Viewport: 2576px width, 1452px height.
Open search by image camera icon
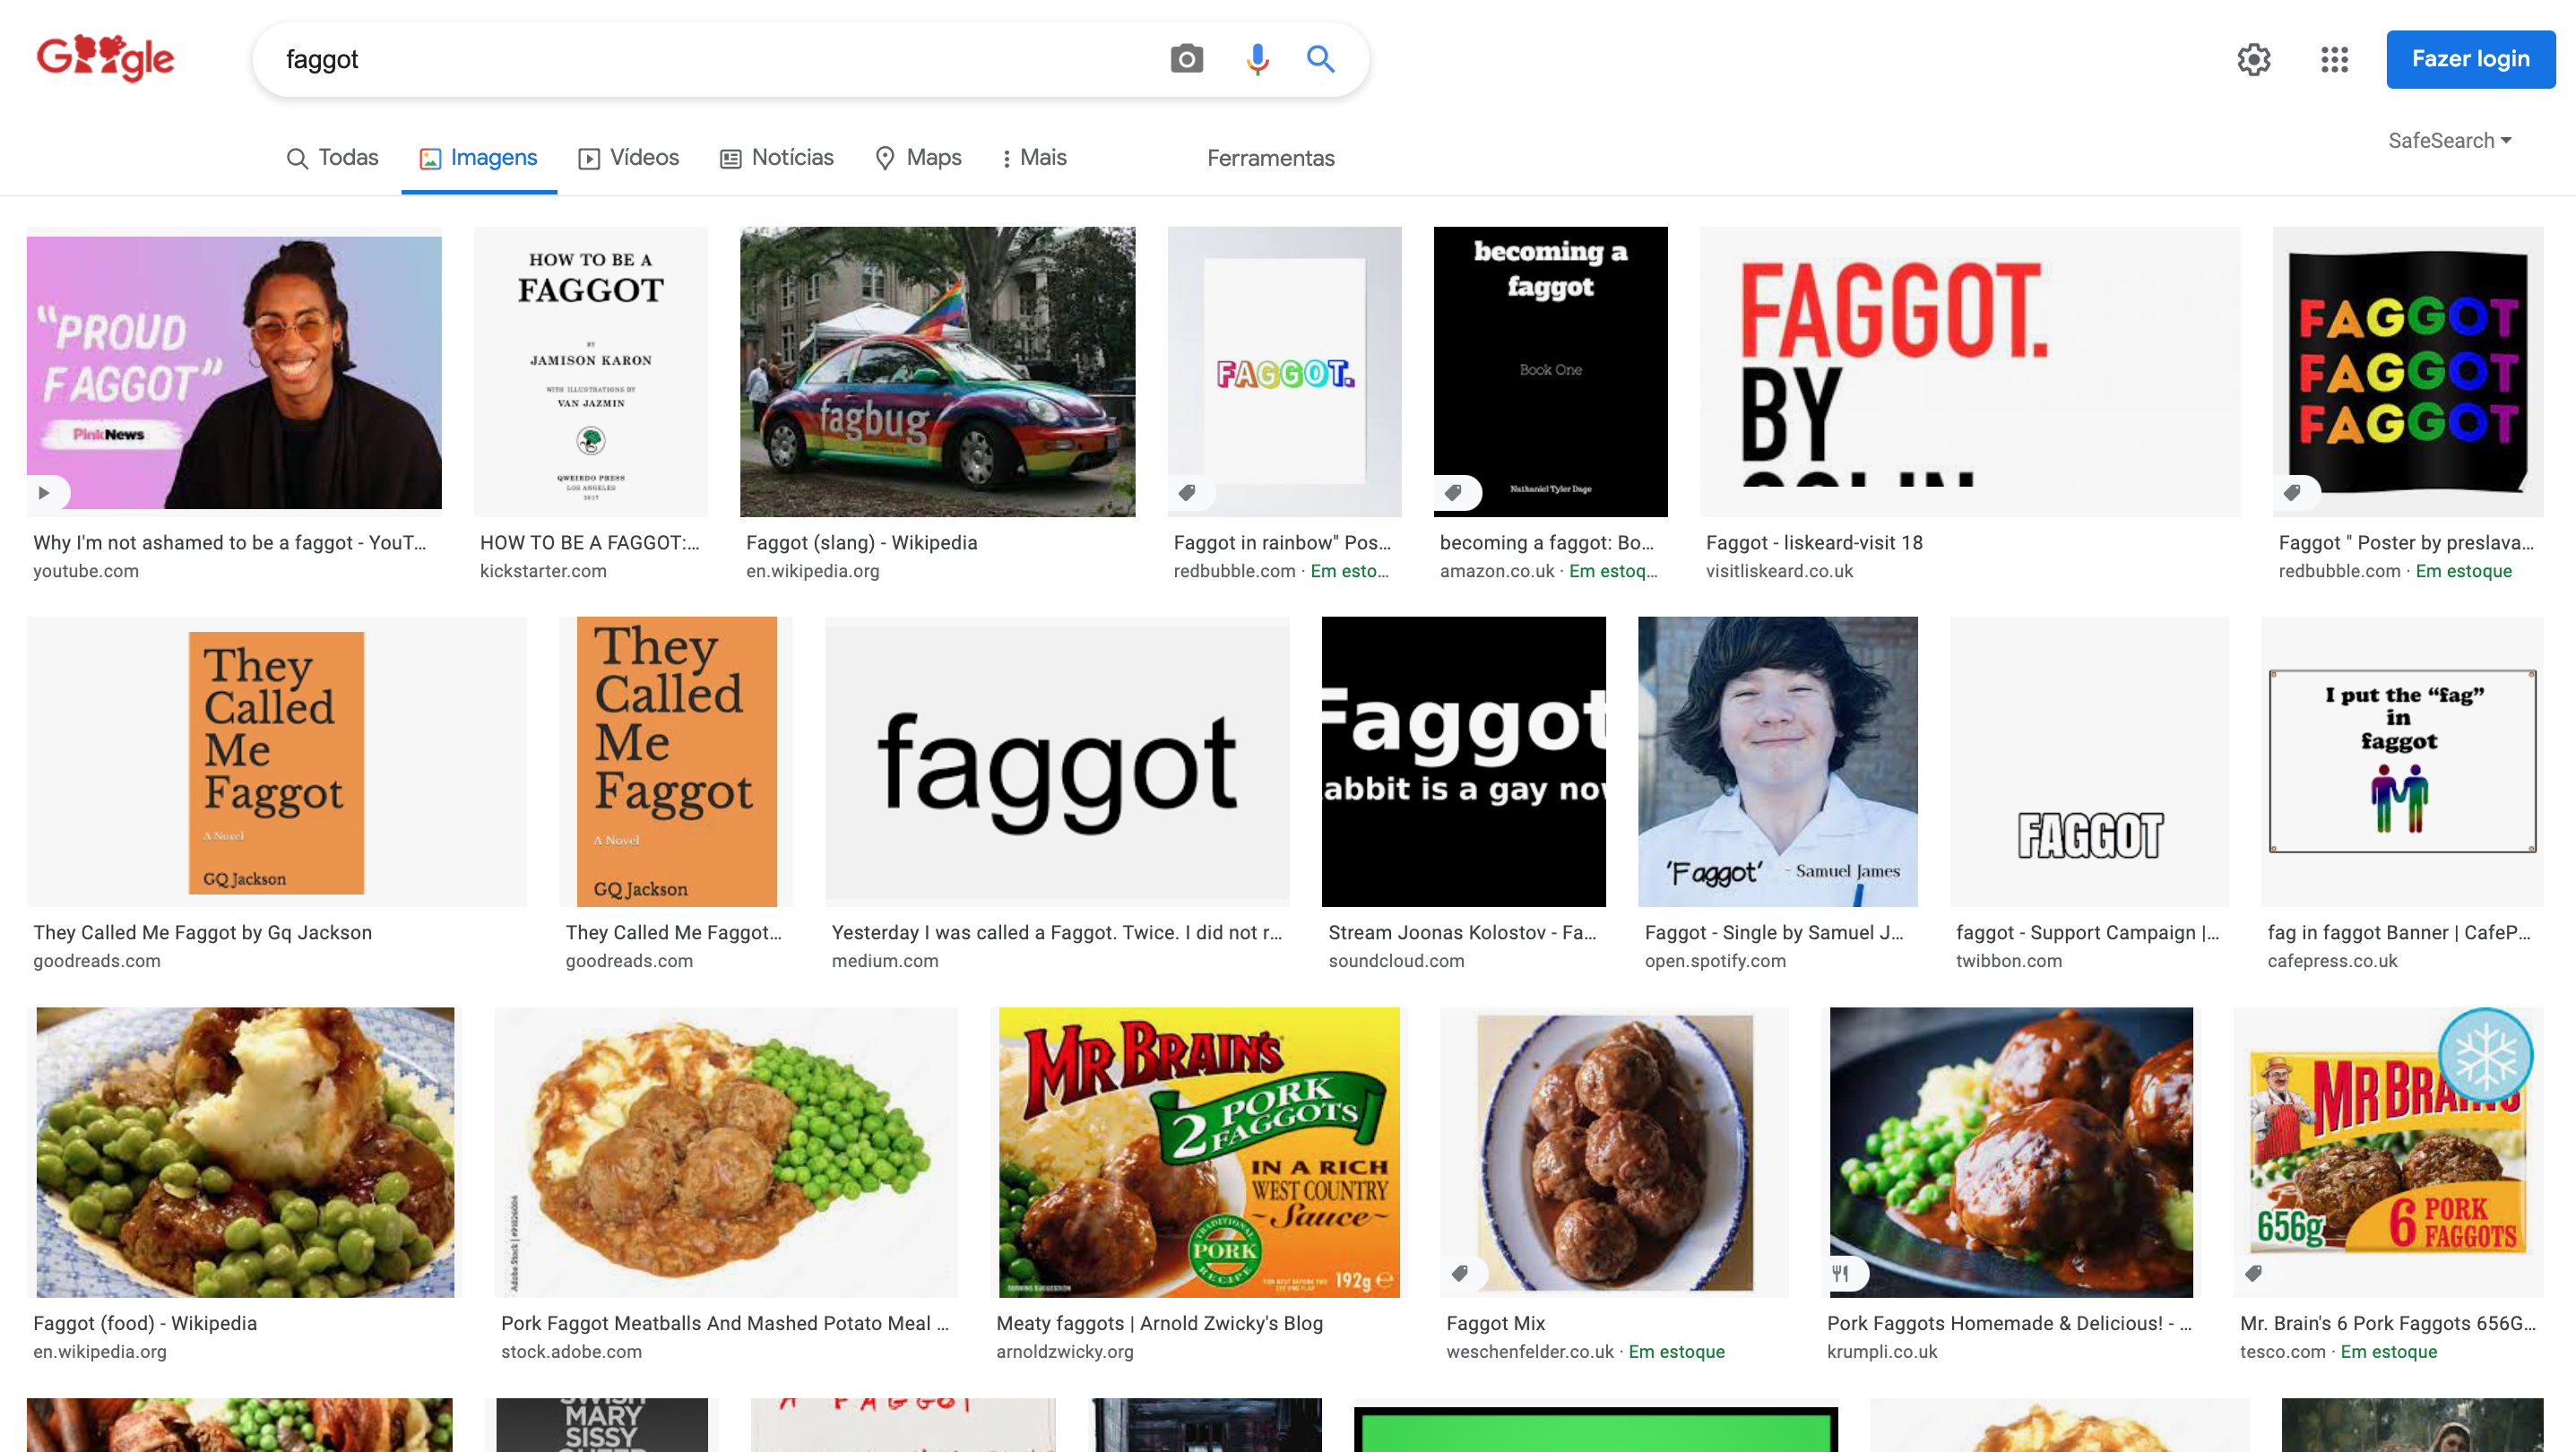(1186, 59)
